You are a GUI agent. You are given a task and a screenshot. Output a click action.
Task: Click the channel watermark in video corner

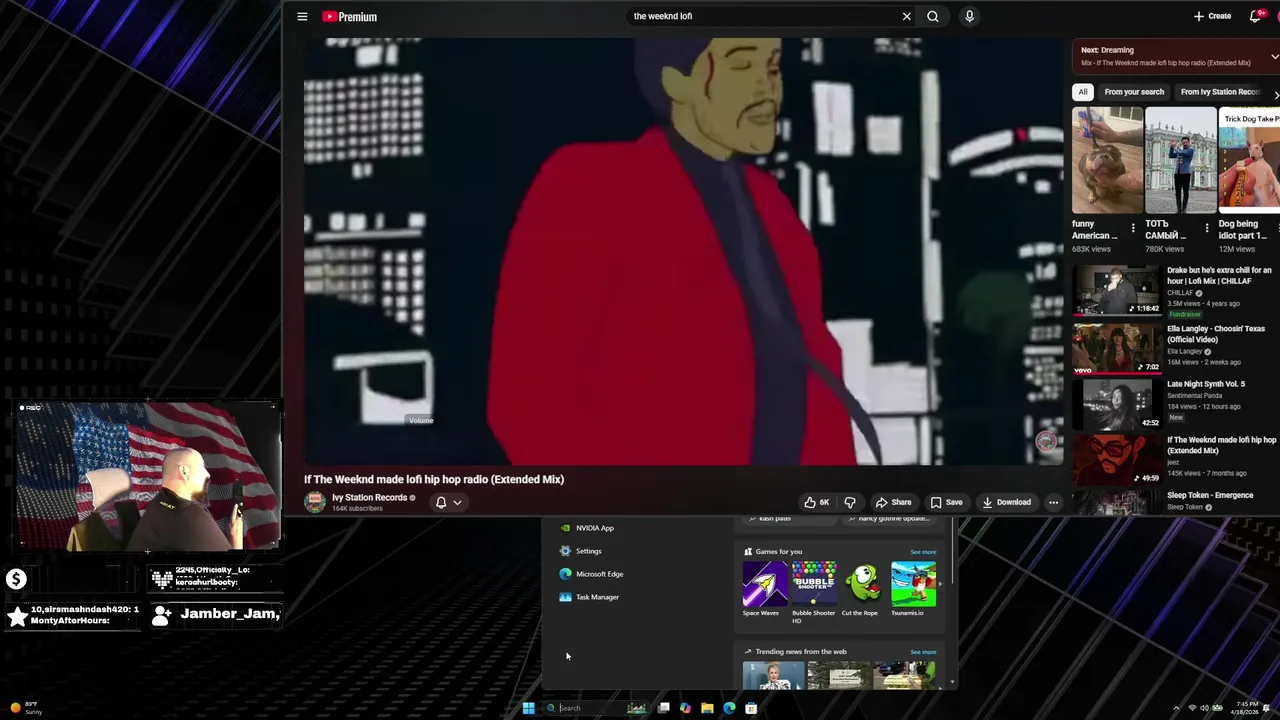click(1047, 442)
